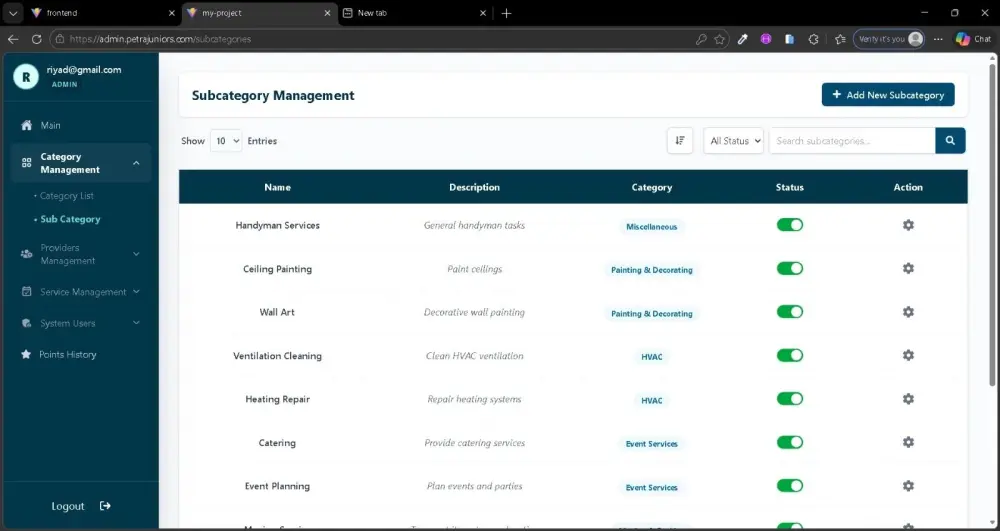The height and width of the screenshot is (531, 1000).
Task: Click the browser back arrow
Action: [13, 39]
